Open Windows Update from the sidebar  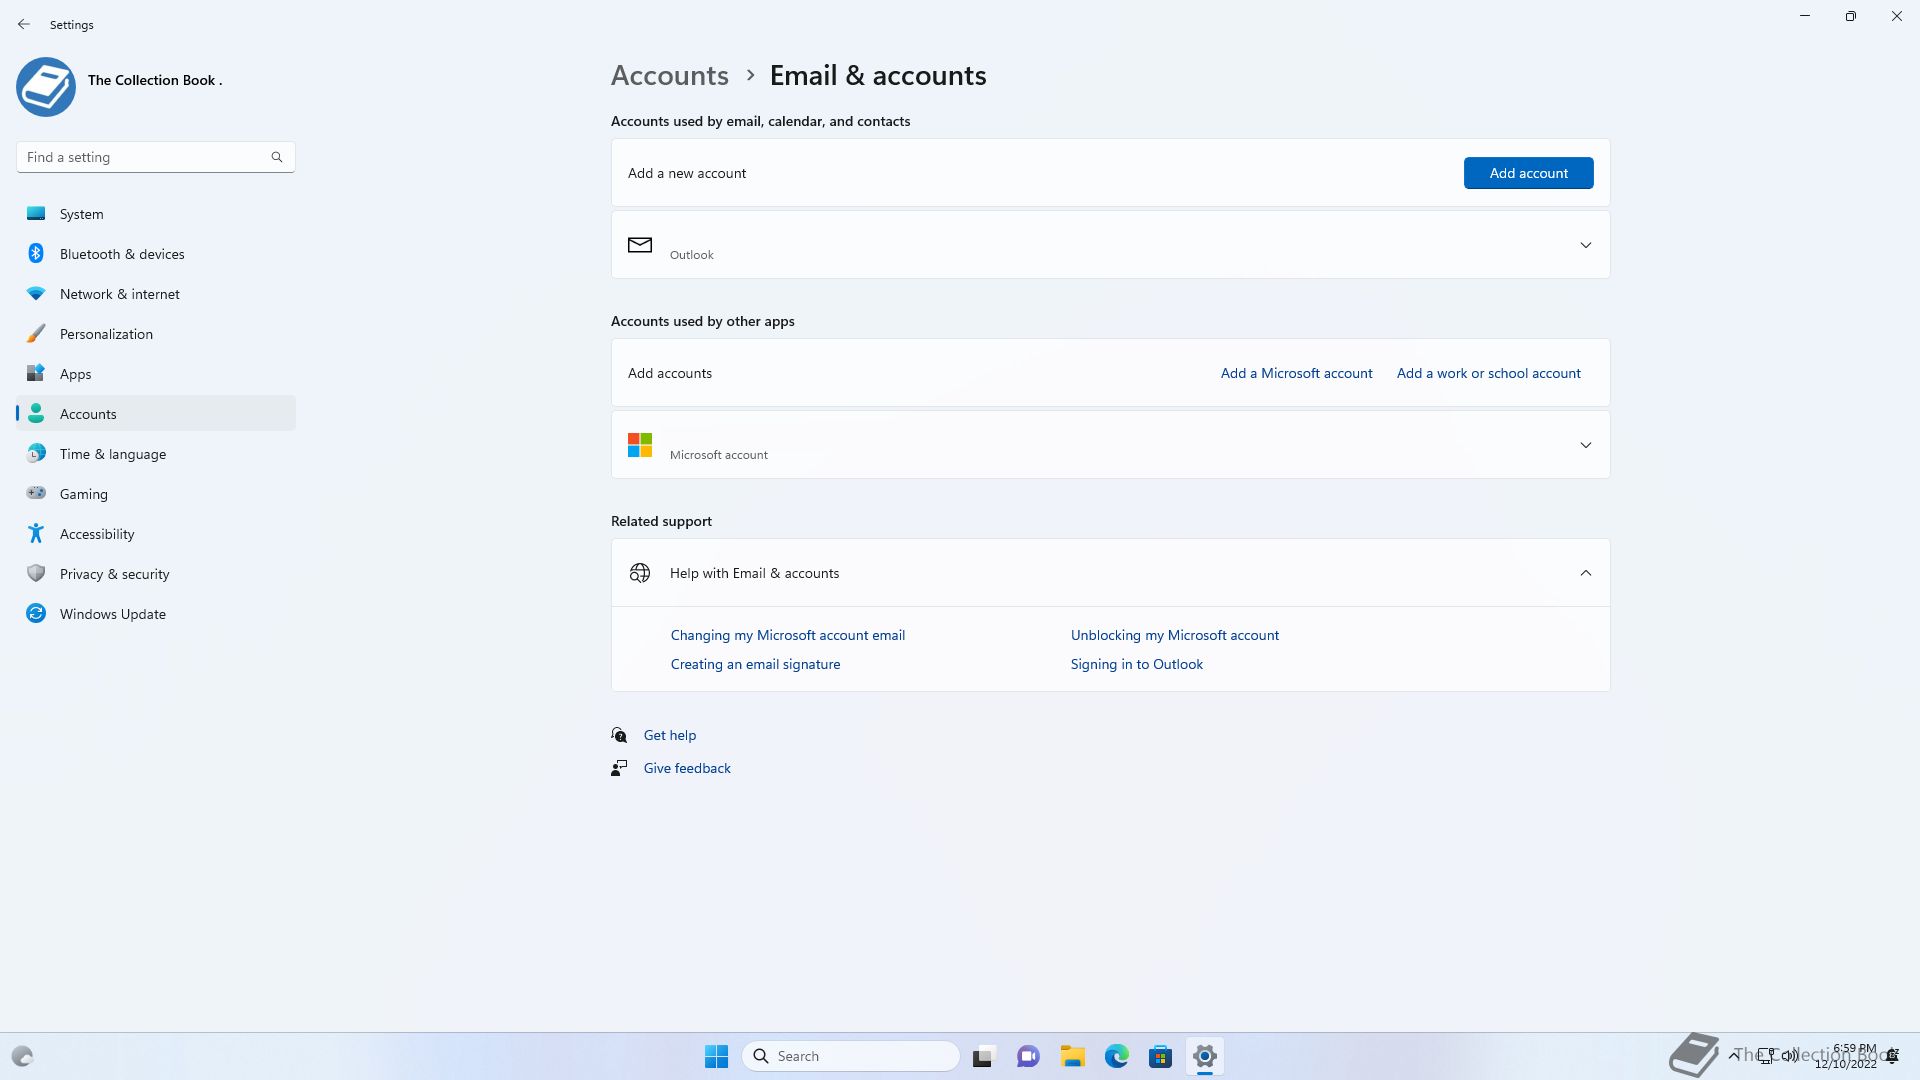tap(155, 614)
